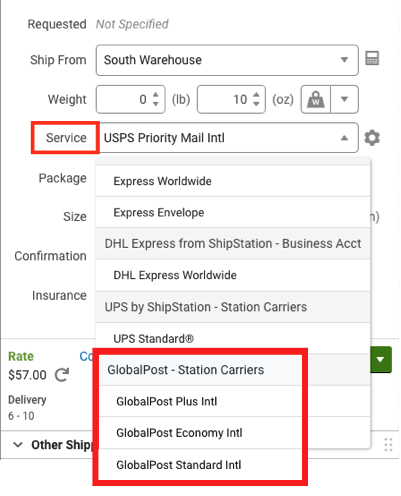
Task: Click the scale weight icon
Action: [316, 99]
